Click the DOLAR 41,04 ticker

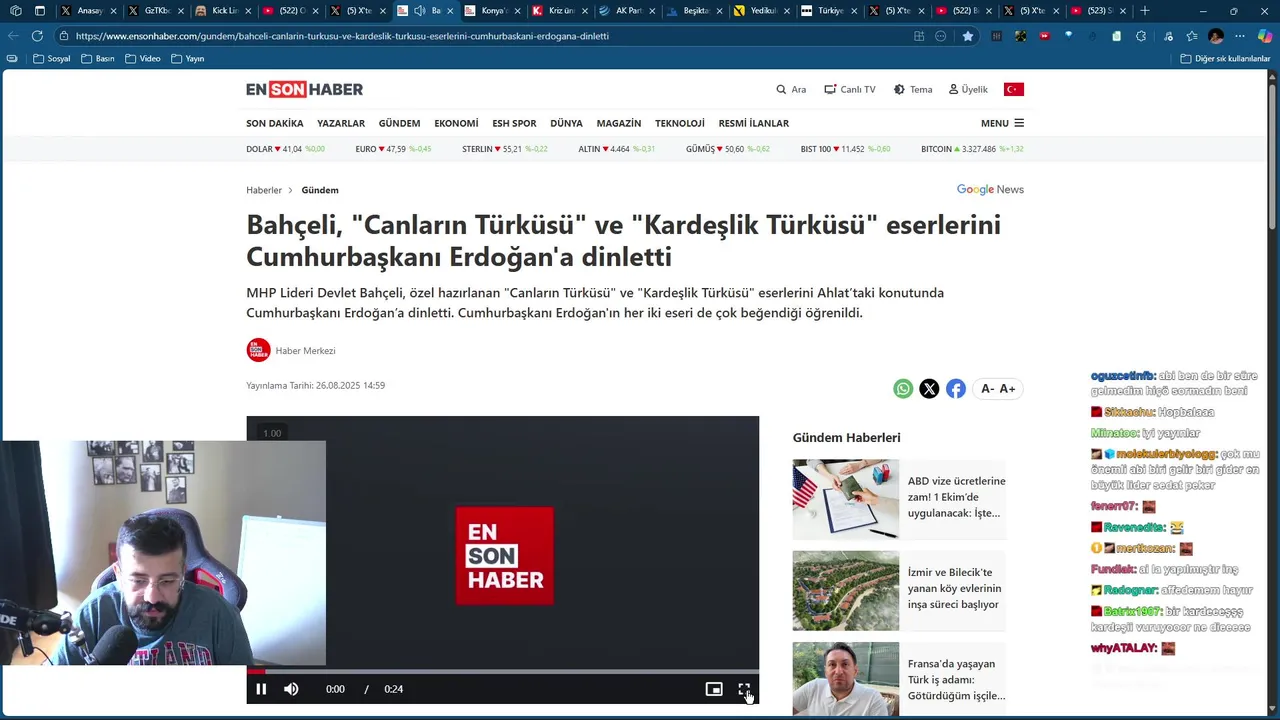tap(286, 149)
